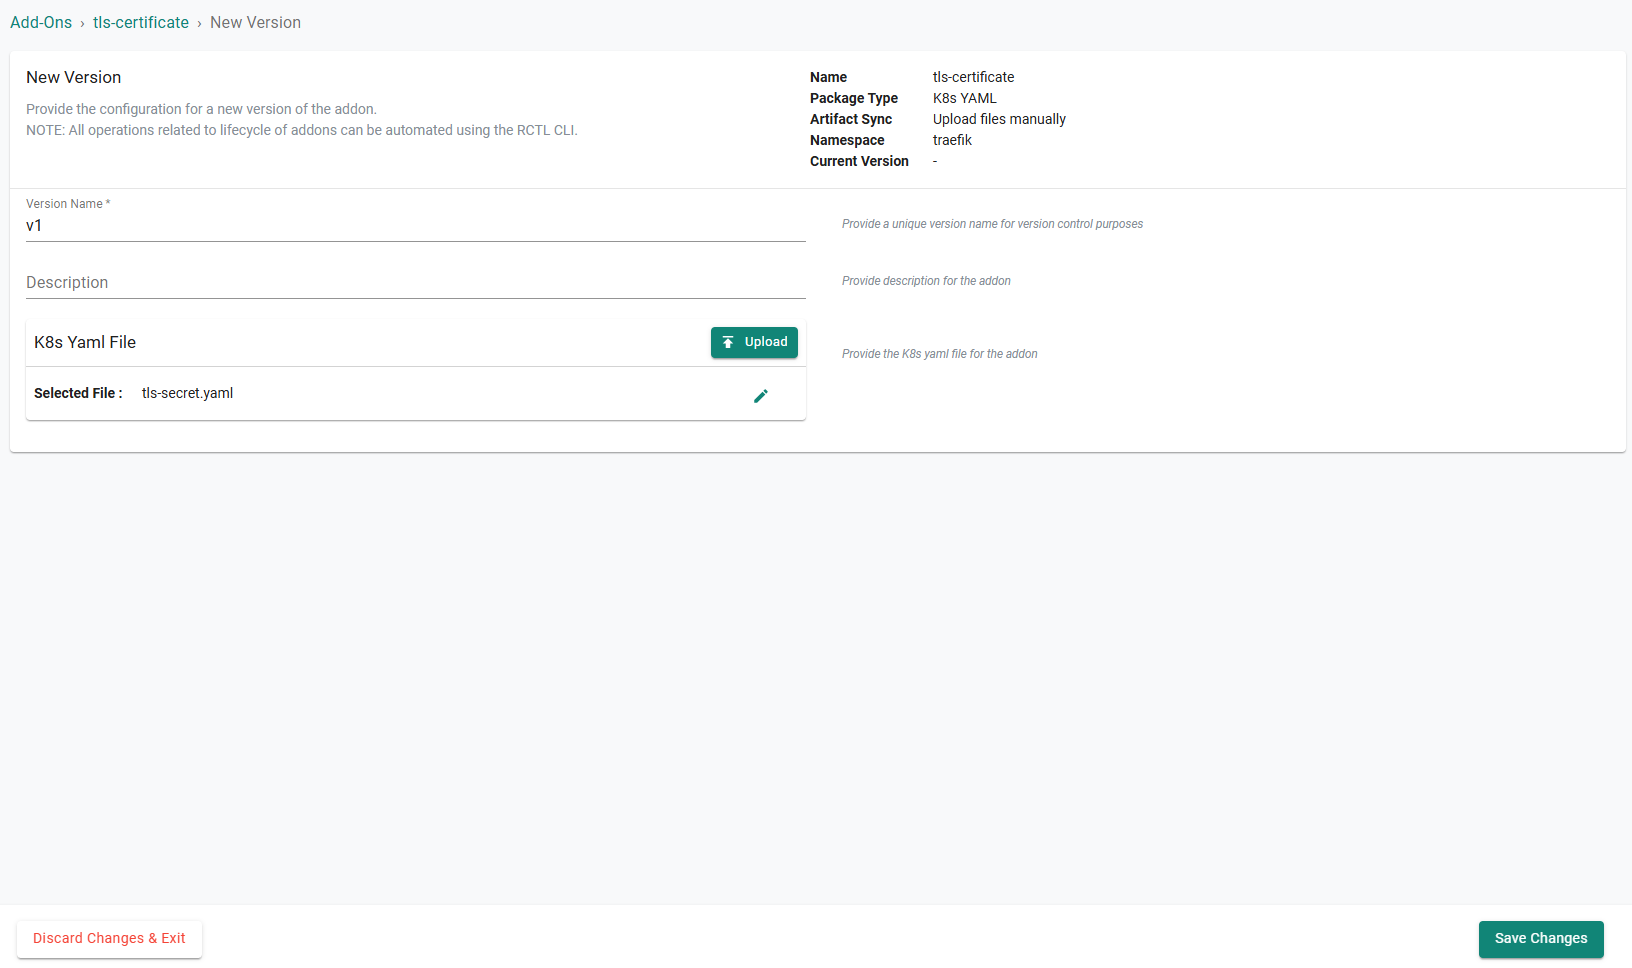Screen dimensions: 1632x968
Task: Click the traefik namespace value
Action: 952,140
